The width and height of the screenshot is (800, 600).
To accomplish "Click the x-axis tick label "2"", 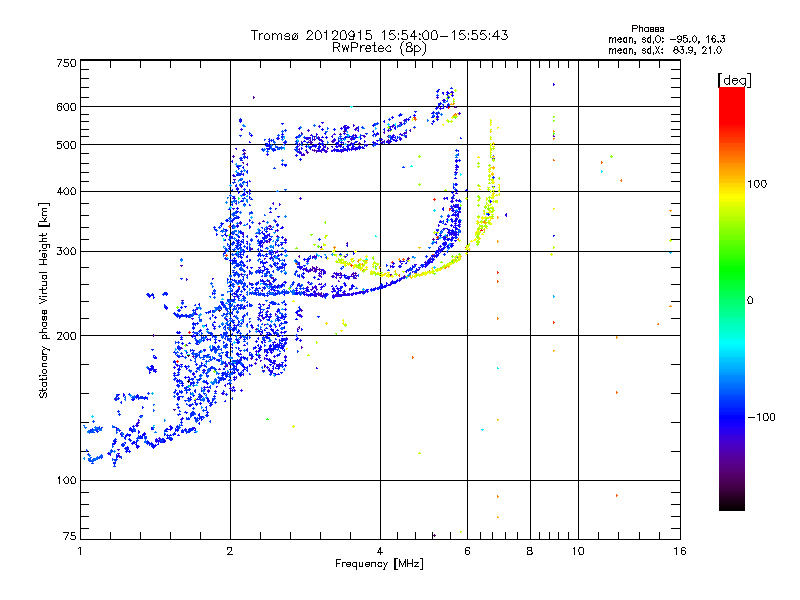I will coord(230,551).
